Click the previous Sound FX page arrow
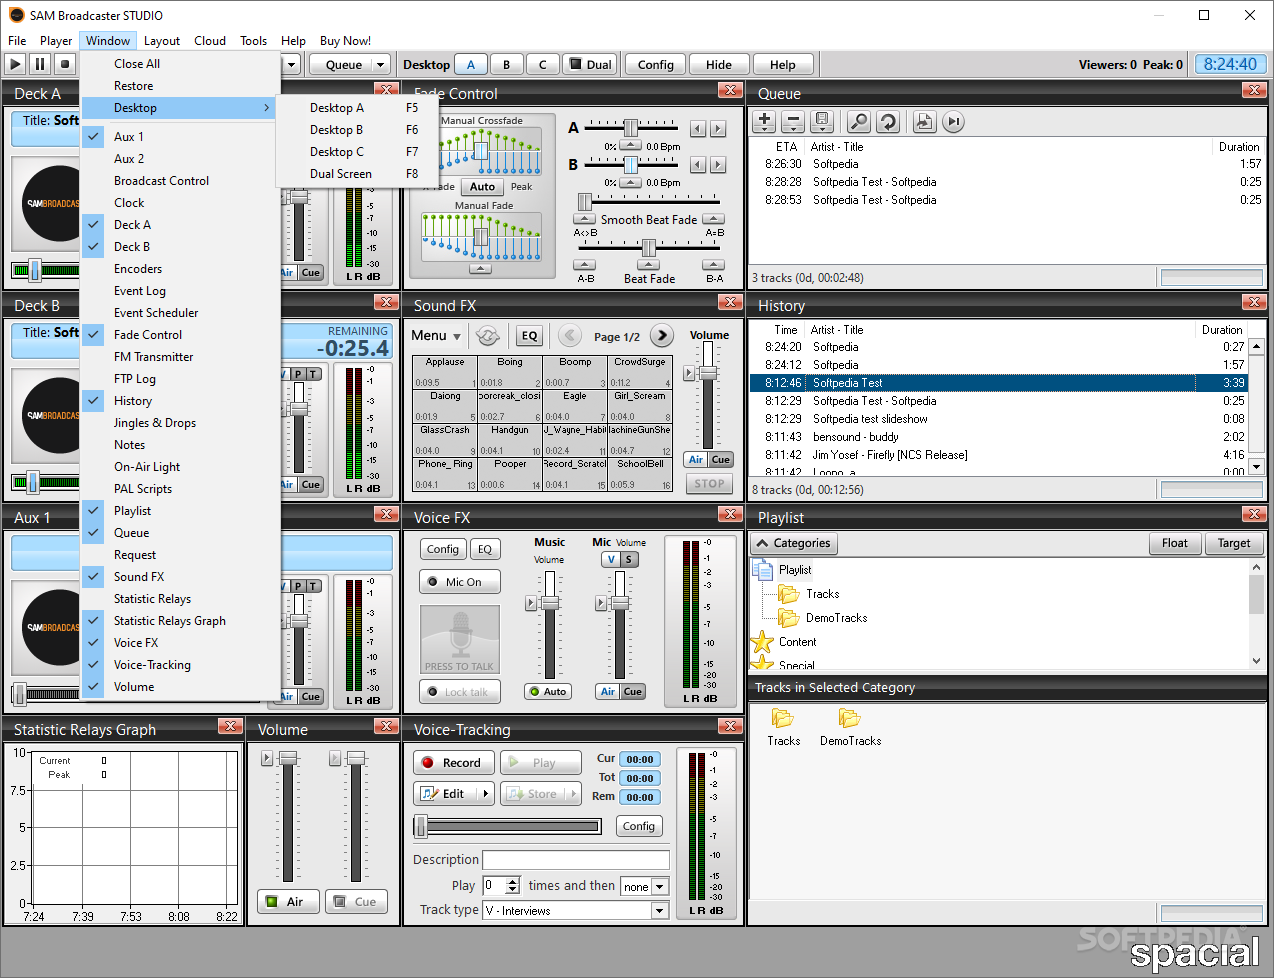Image resolution: width=1274 pixels, height=978 pixels. click(570, 336)
